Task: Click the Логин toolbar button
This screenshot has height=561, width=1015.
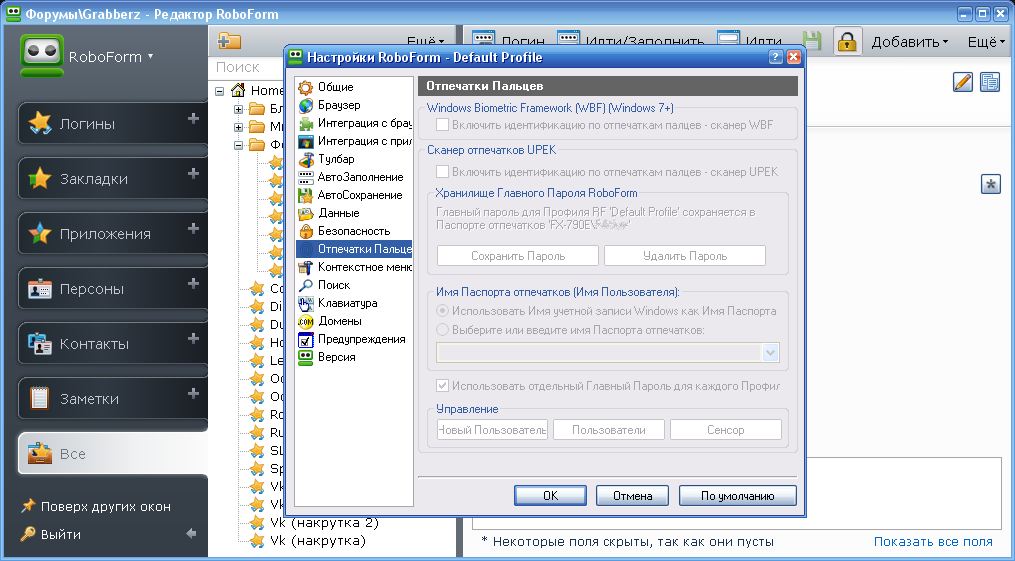Action: point(508,41)
